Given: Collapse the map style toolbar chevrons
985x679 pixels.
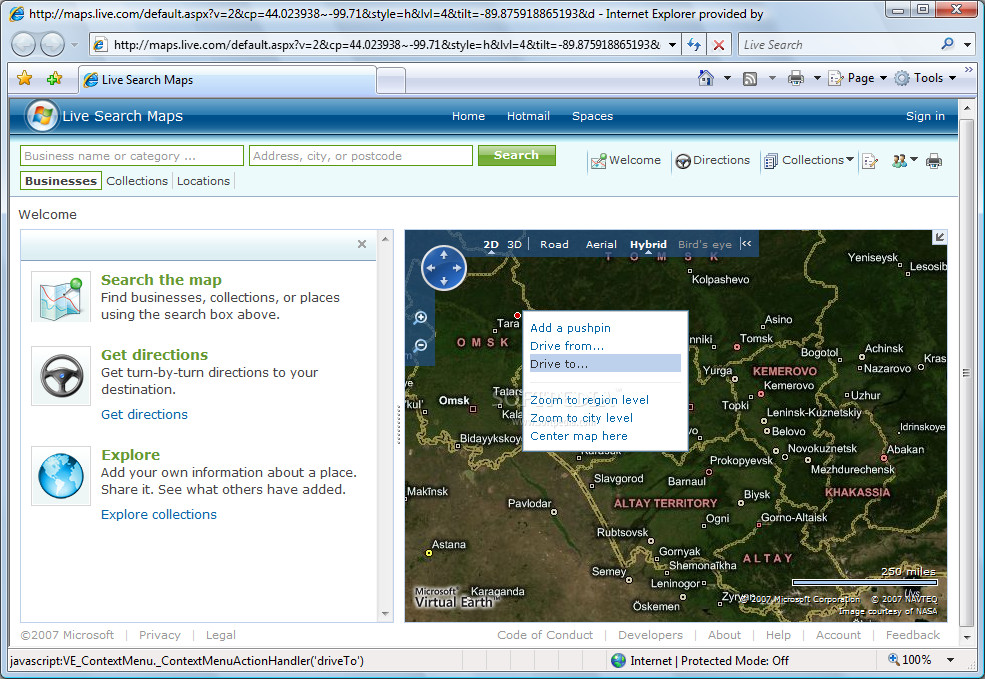Looking at the screenshot, I should 746,244.
